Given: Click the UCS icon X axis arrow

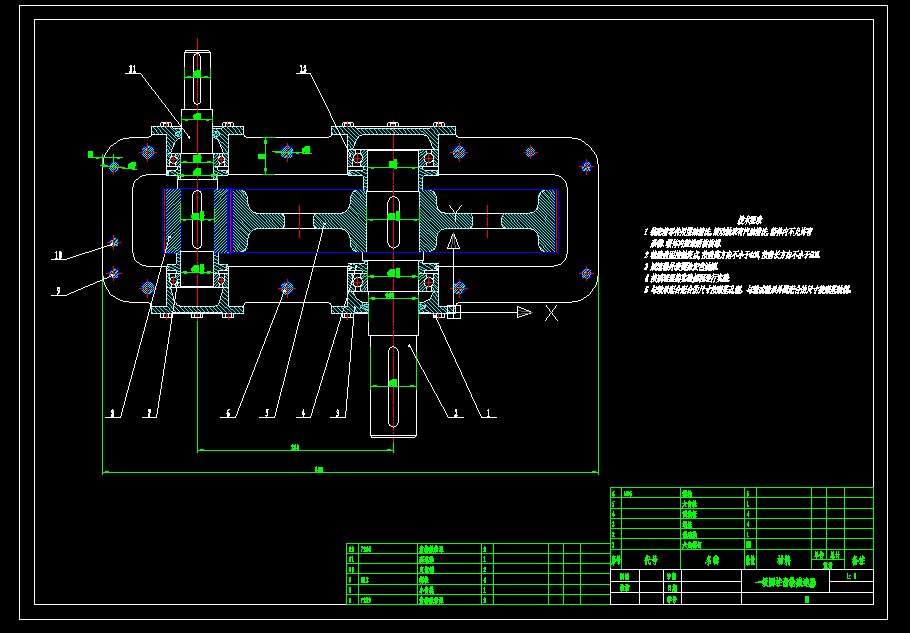Looking at the screenshot, I should (523, 312).
